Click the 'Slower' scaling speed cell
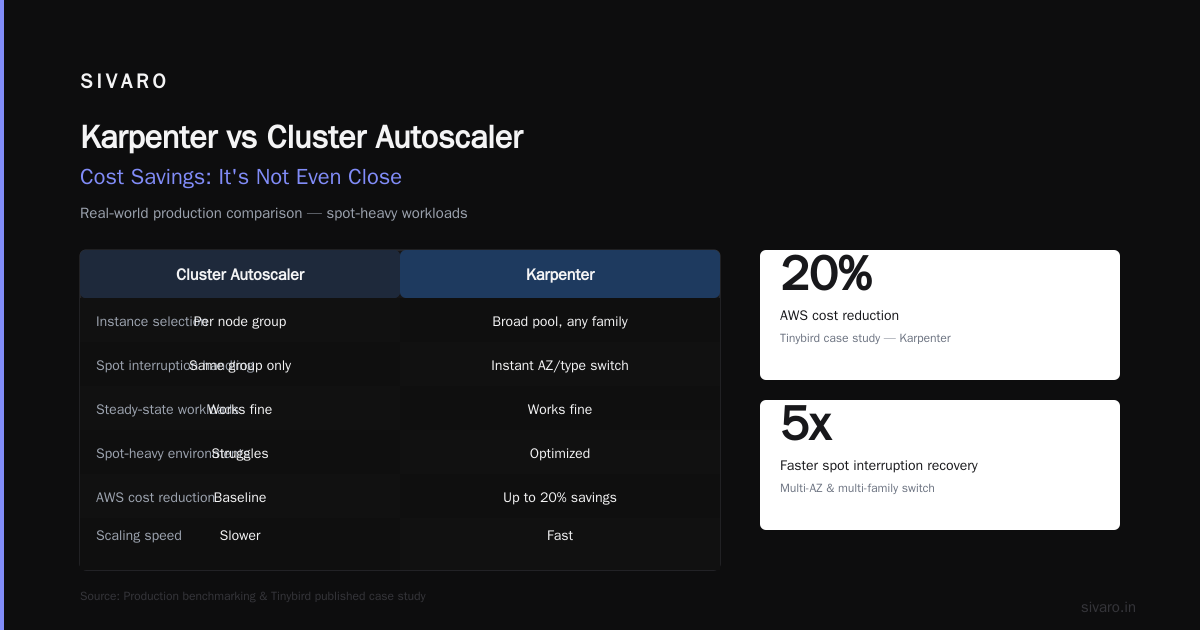This screenshot has height=630, width=1200. coord(240,536)
